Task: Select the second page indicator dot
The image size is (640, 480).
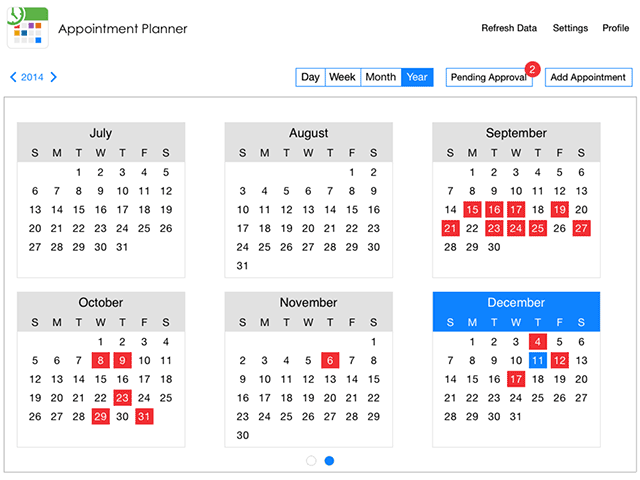Action: [x=329, y=461]
